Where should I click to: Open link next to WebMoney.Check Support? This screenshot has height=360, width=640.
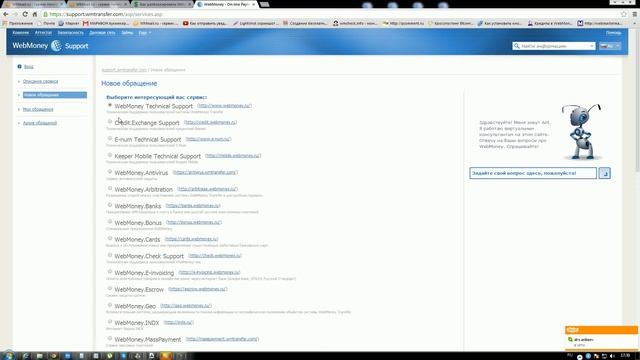coord(215,256)
